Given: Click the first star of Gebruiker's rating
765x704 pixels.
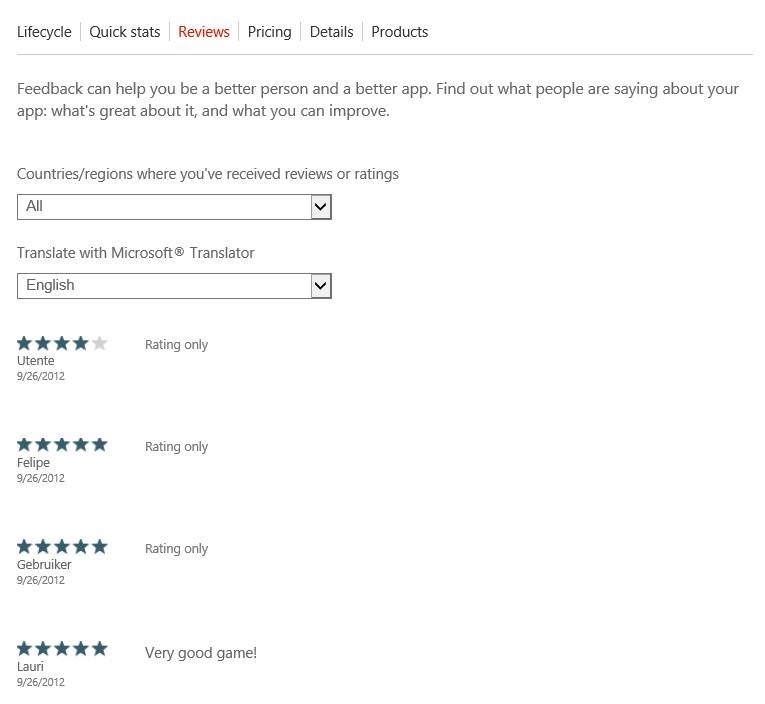Looking at the screenshot, I should click(25, 547).
